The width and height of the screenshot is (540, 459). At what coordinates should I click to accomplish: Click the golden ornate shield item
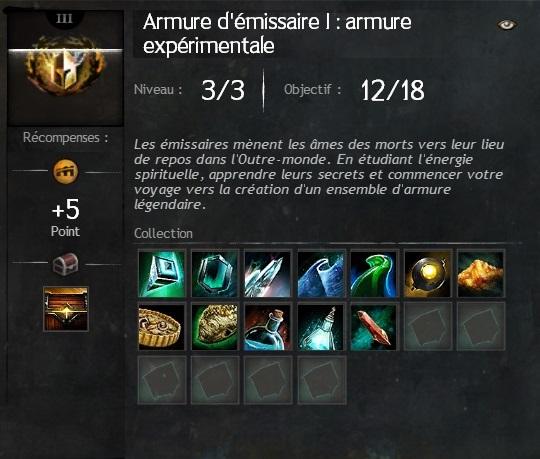215,327
